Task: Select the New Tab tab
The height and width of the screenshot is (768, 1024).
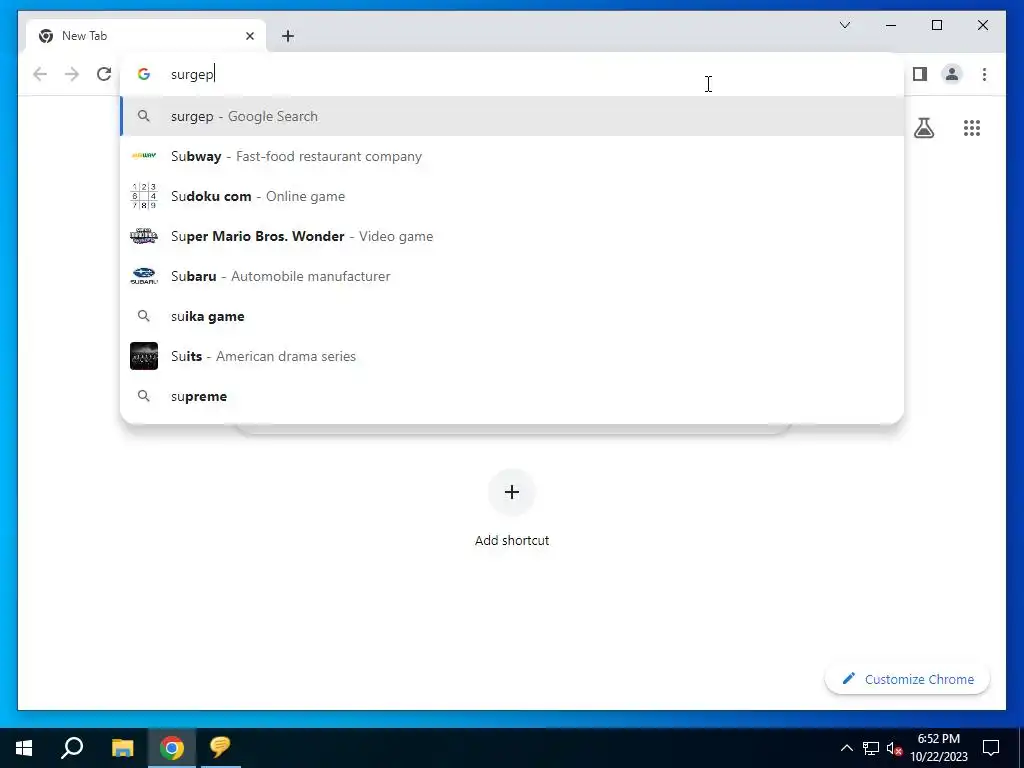Action: click(x=146, y=36)
